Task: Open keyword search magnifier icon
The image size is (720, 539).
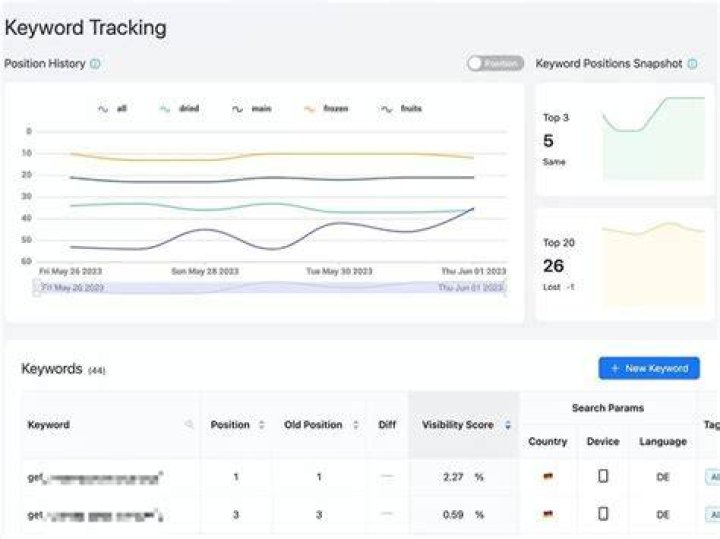Action: [189, 425]
